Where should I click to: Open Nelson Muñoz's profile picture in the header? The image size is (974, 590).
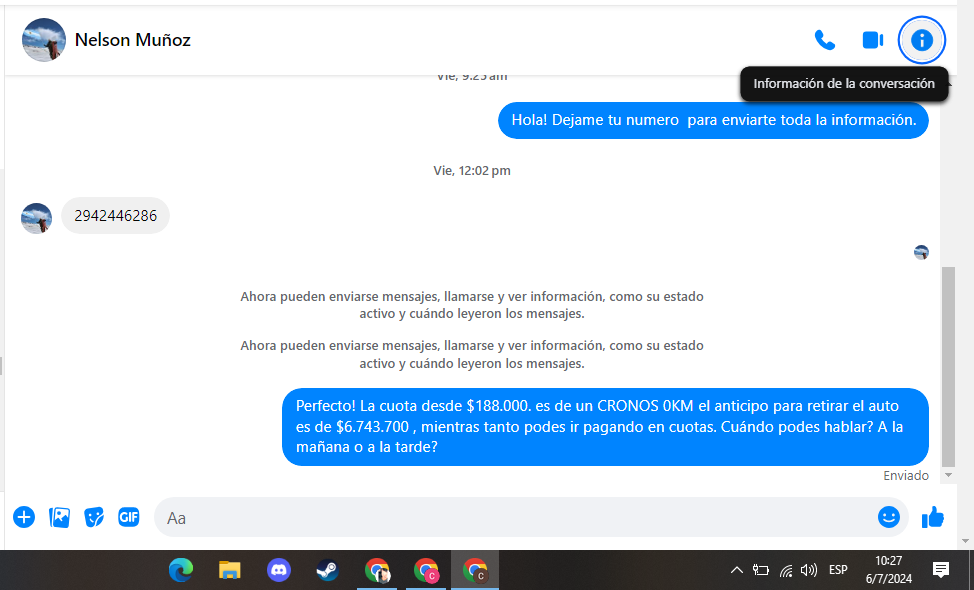[43, 40]
